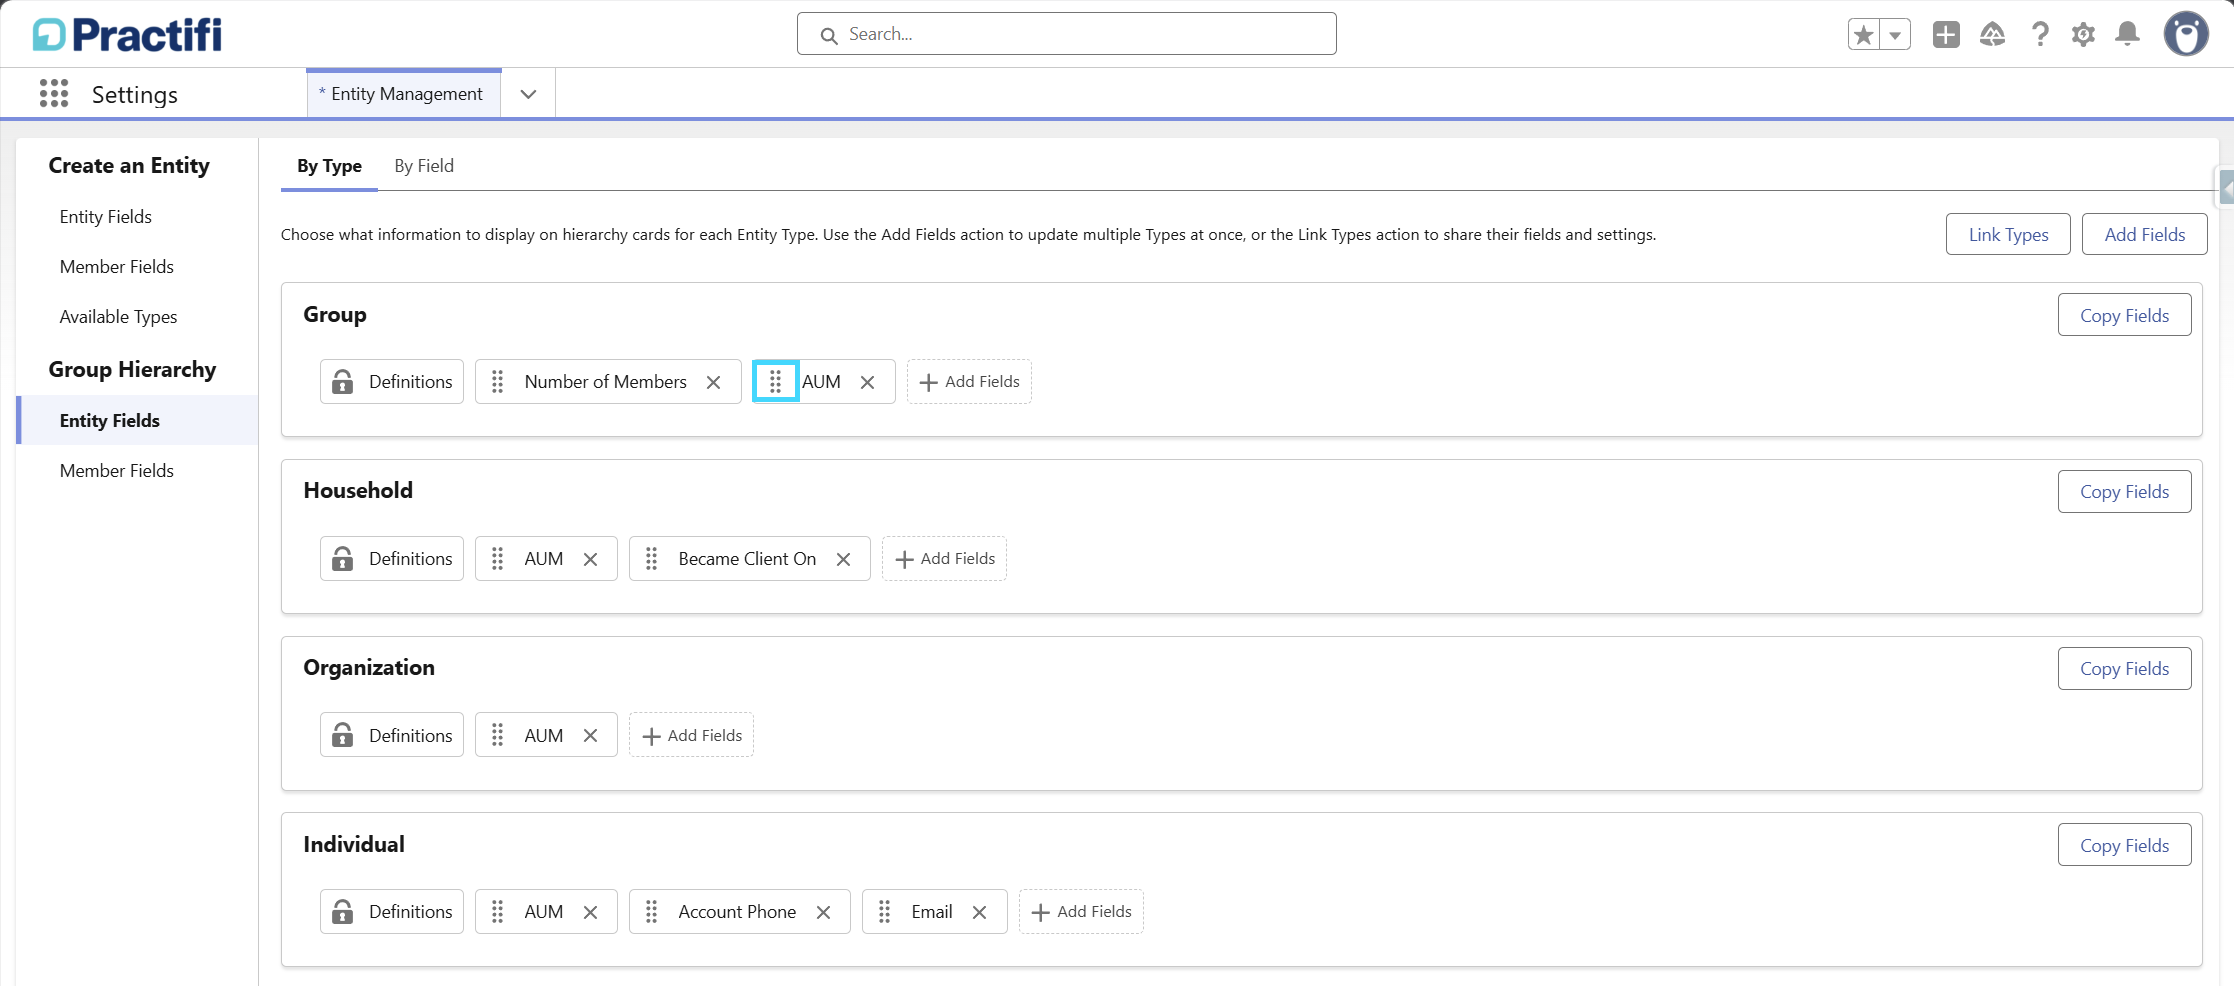Click the Number of Members label

(x=606, y=382)
